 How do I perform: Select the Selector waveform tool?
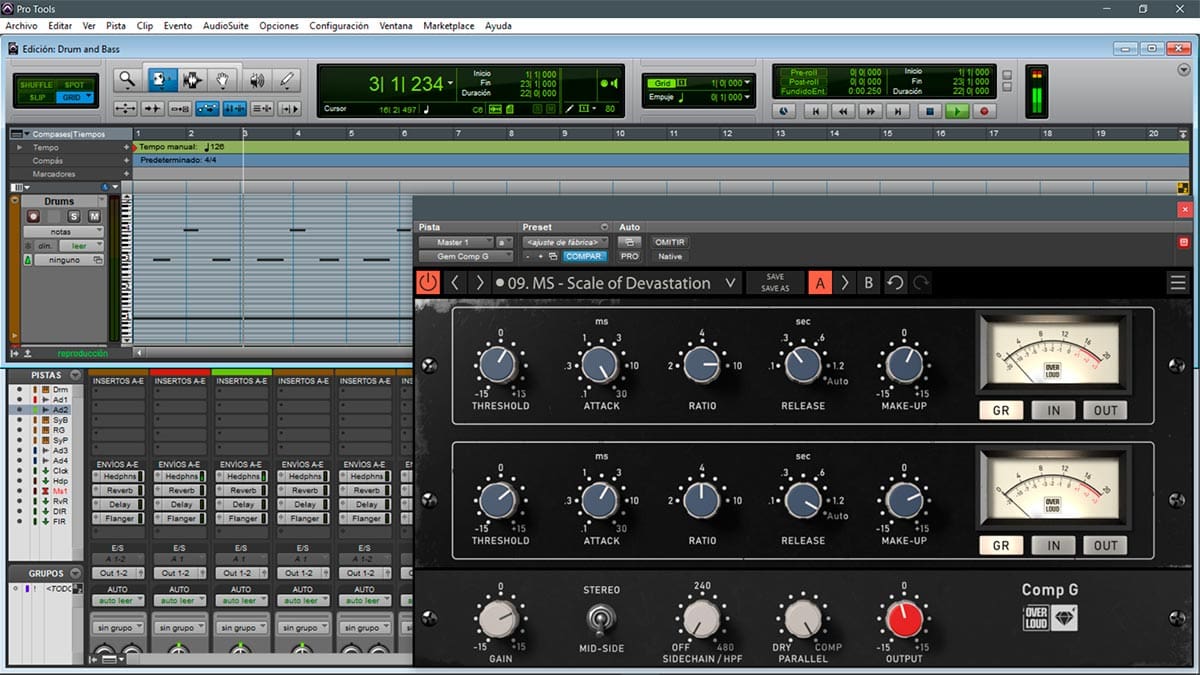pyautogui.click(x=192, y=80)
